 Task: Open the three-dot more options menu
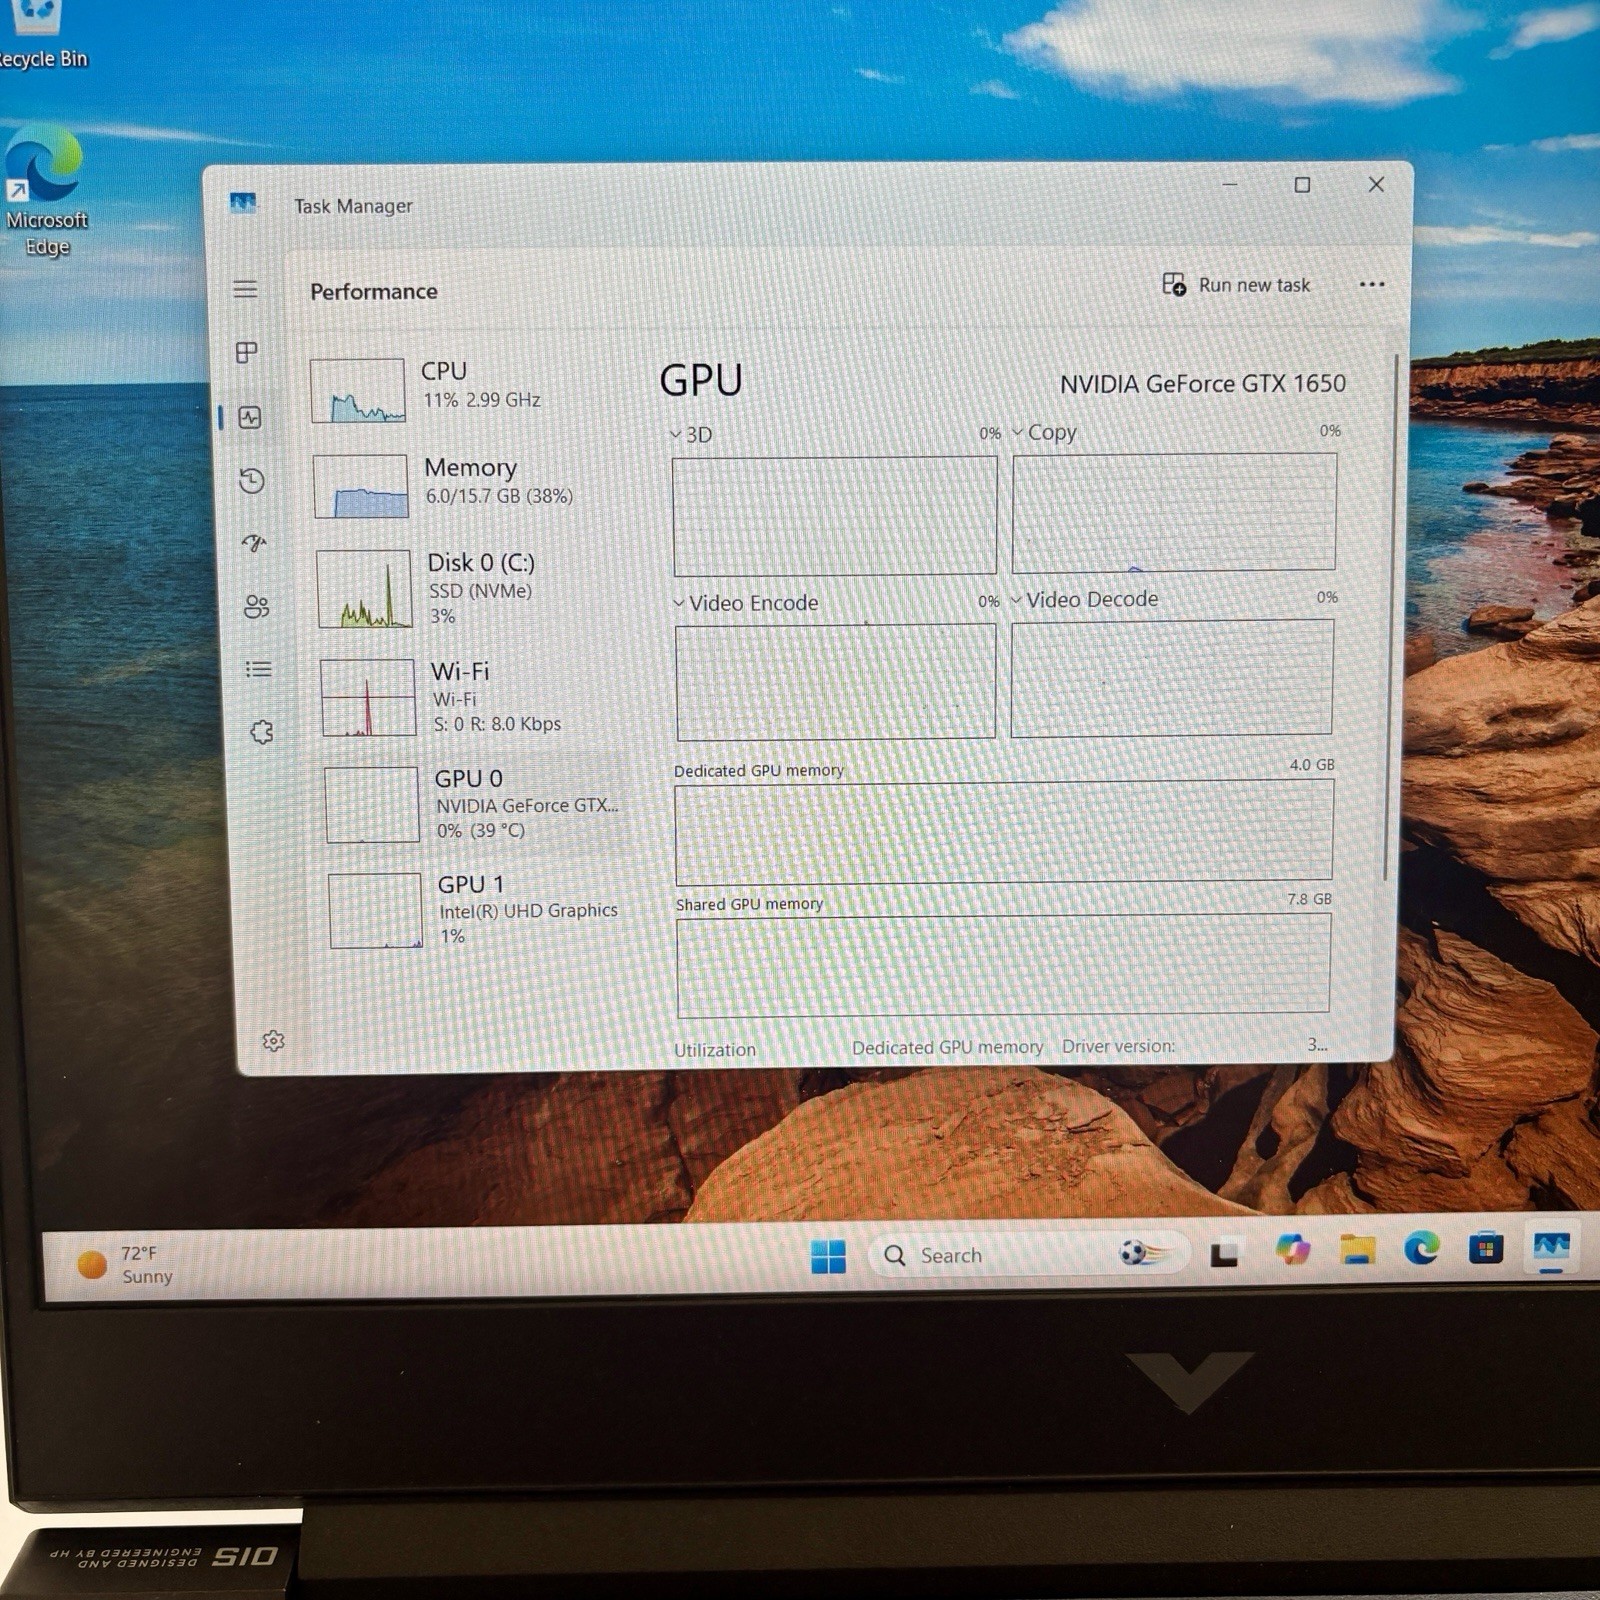tap(1372, 284)
